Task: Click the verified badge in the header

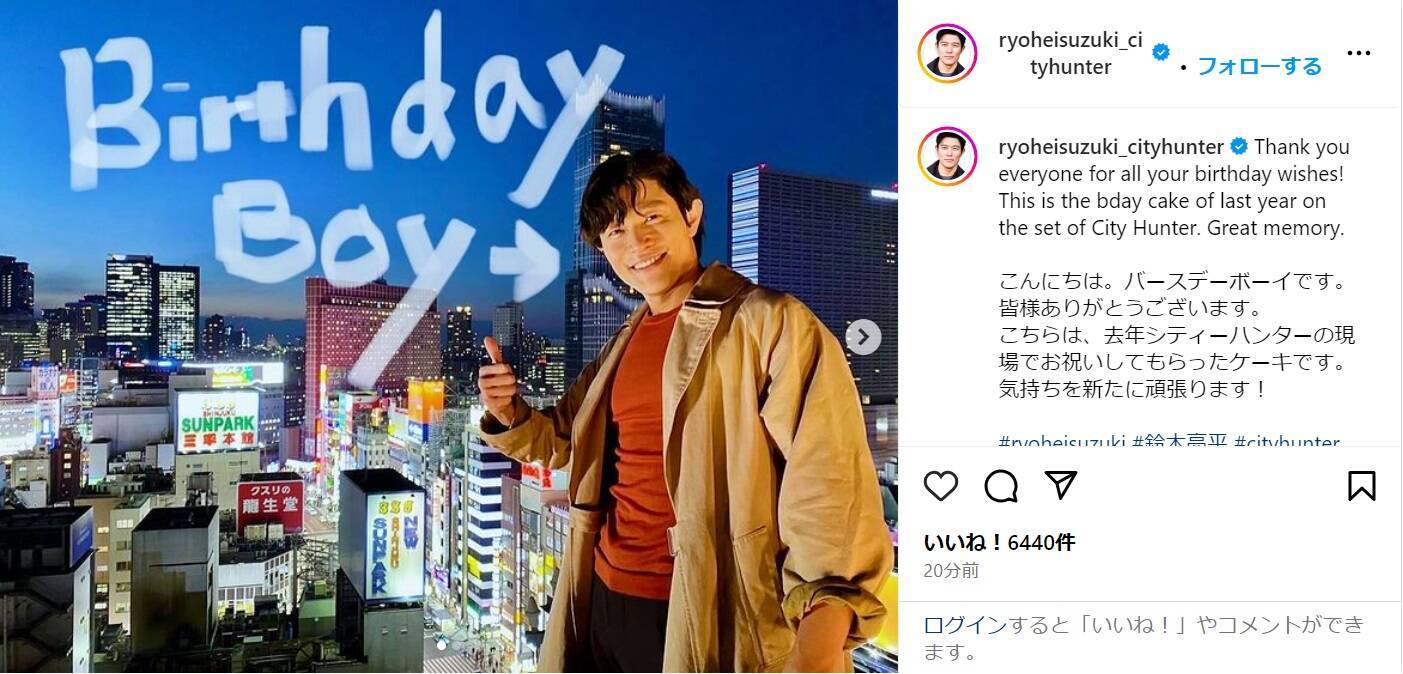Action: coord(1161,52)
